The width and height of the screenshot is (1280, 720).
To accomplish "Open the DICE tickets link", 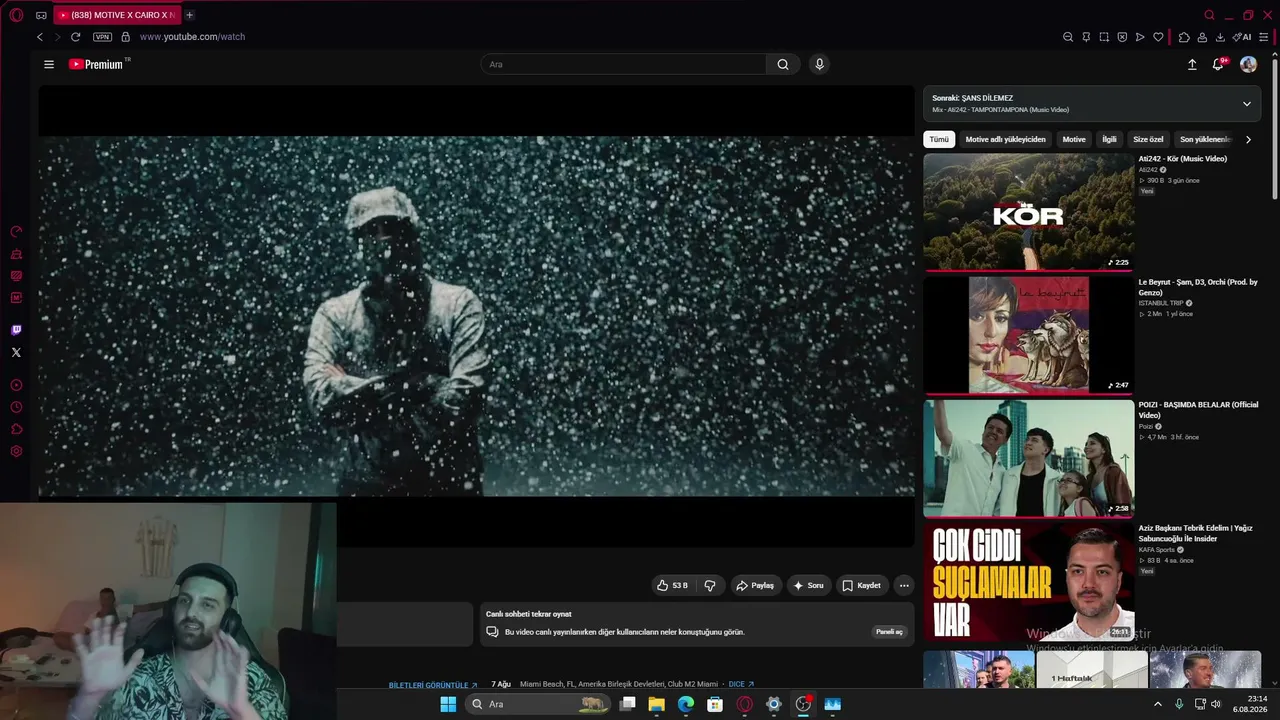I will click(741, 684).
